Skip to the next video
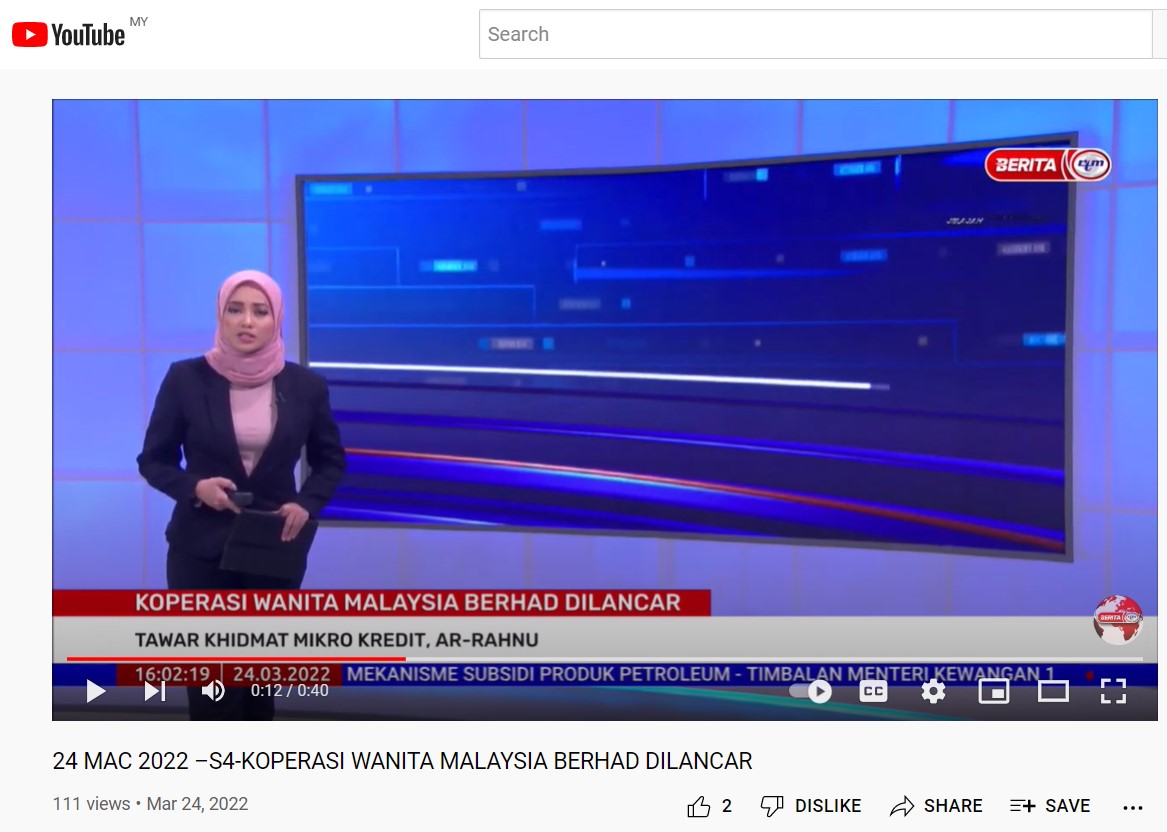Image resolution: width=1167 pixels, height=832 pixels. pos(155,691)
